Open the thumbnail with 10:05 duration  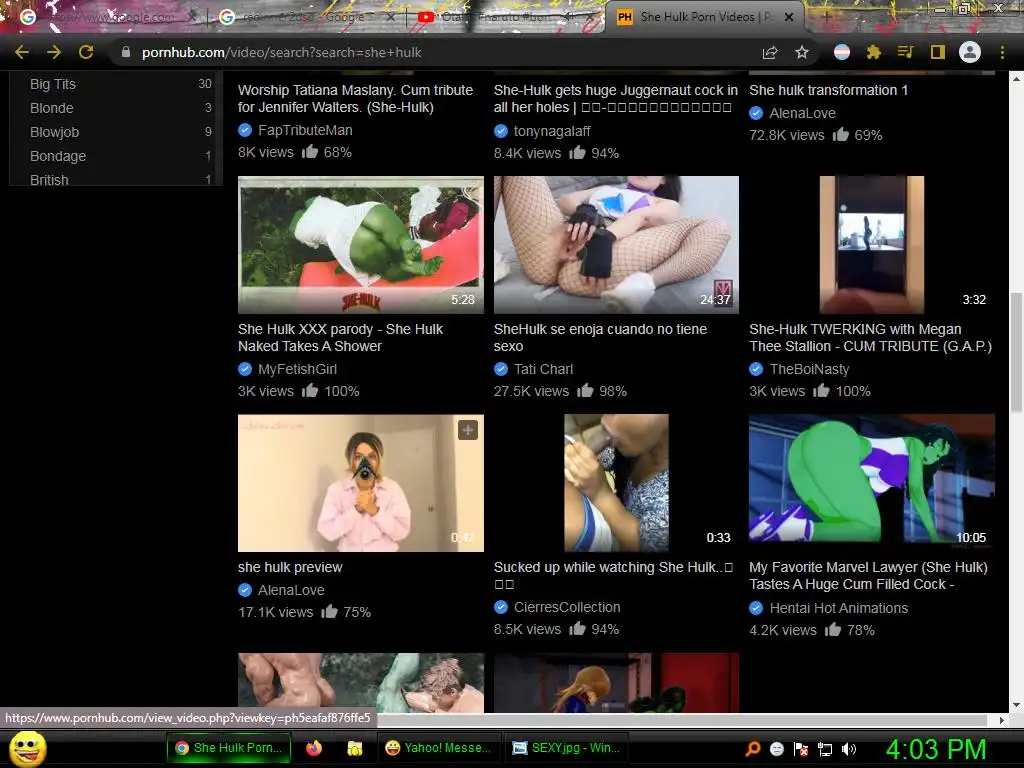[x=872, y=483]
